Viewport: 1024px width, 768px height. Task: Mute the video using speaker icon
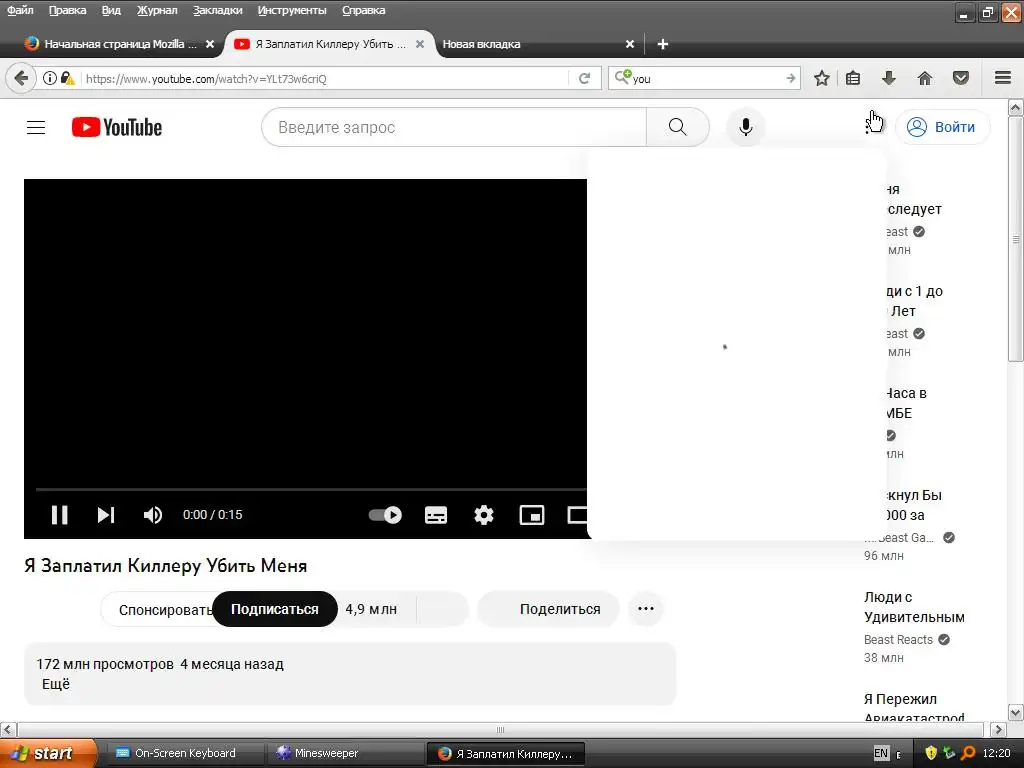pos(152,515)
